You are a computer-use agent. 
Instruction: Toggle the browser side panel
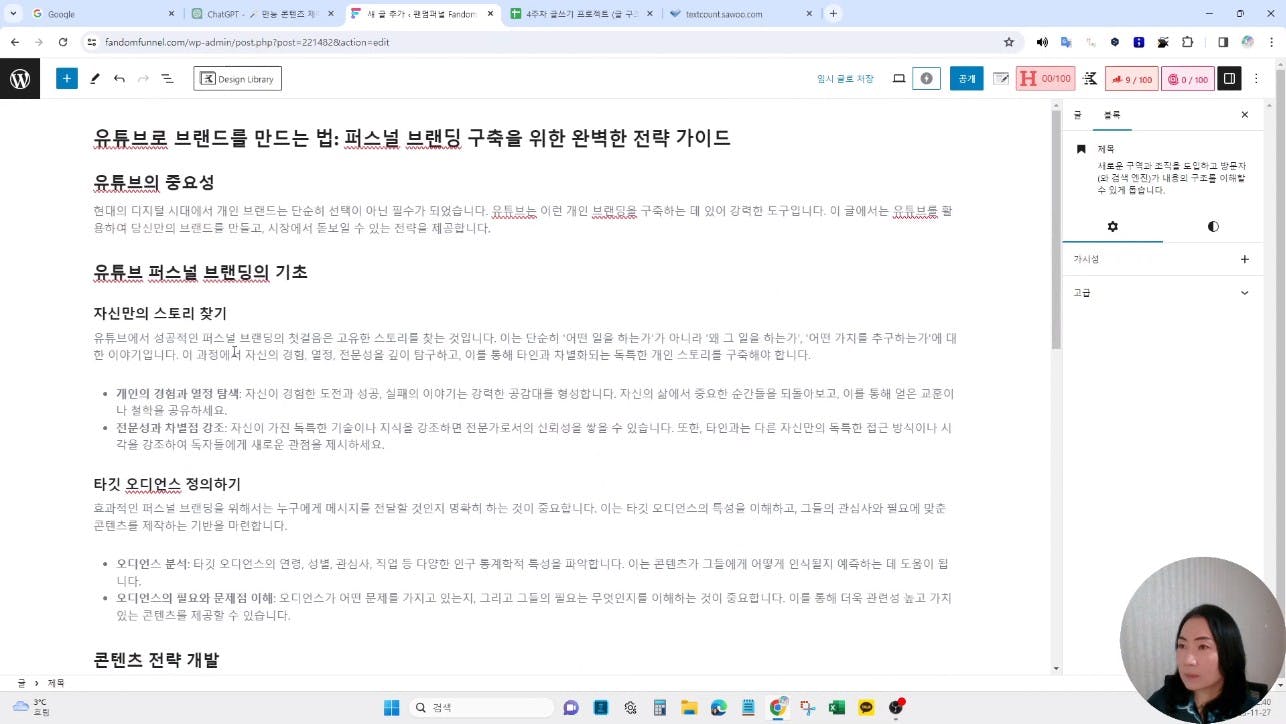pyautogui.click(x=1222, y=42)
